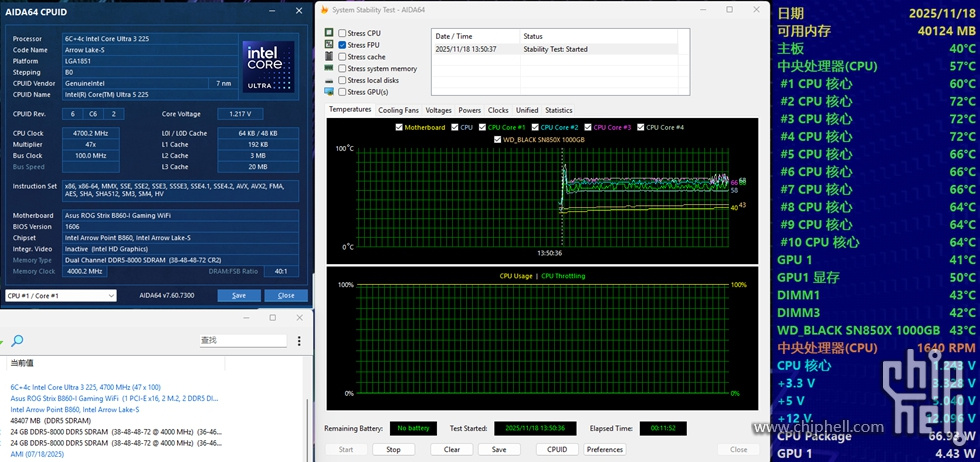980x462 pixels.
Task: Click the Stress local disks drive icon
Action: click(329, 80)
